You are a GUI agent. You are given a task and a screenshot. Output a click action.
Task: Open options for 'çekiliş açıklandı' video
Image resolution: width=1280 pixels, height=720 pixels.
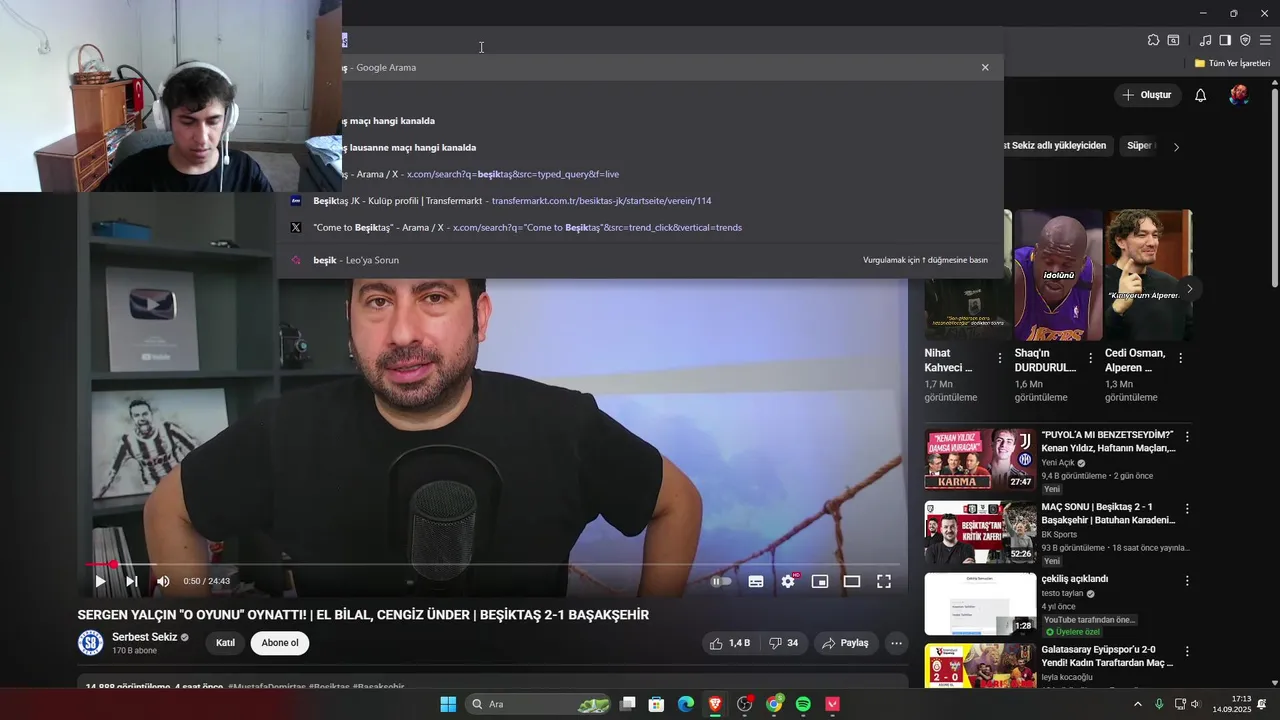point(1187,581)
